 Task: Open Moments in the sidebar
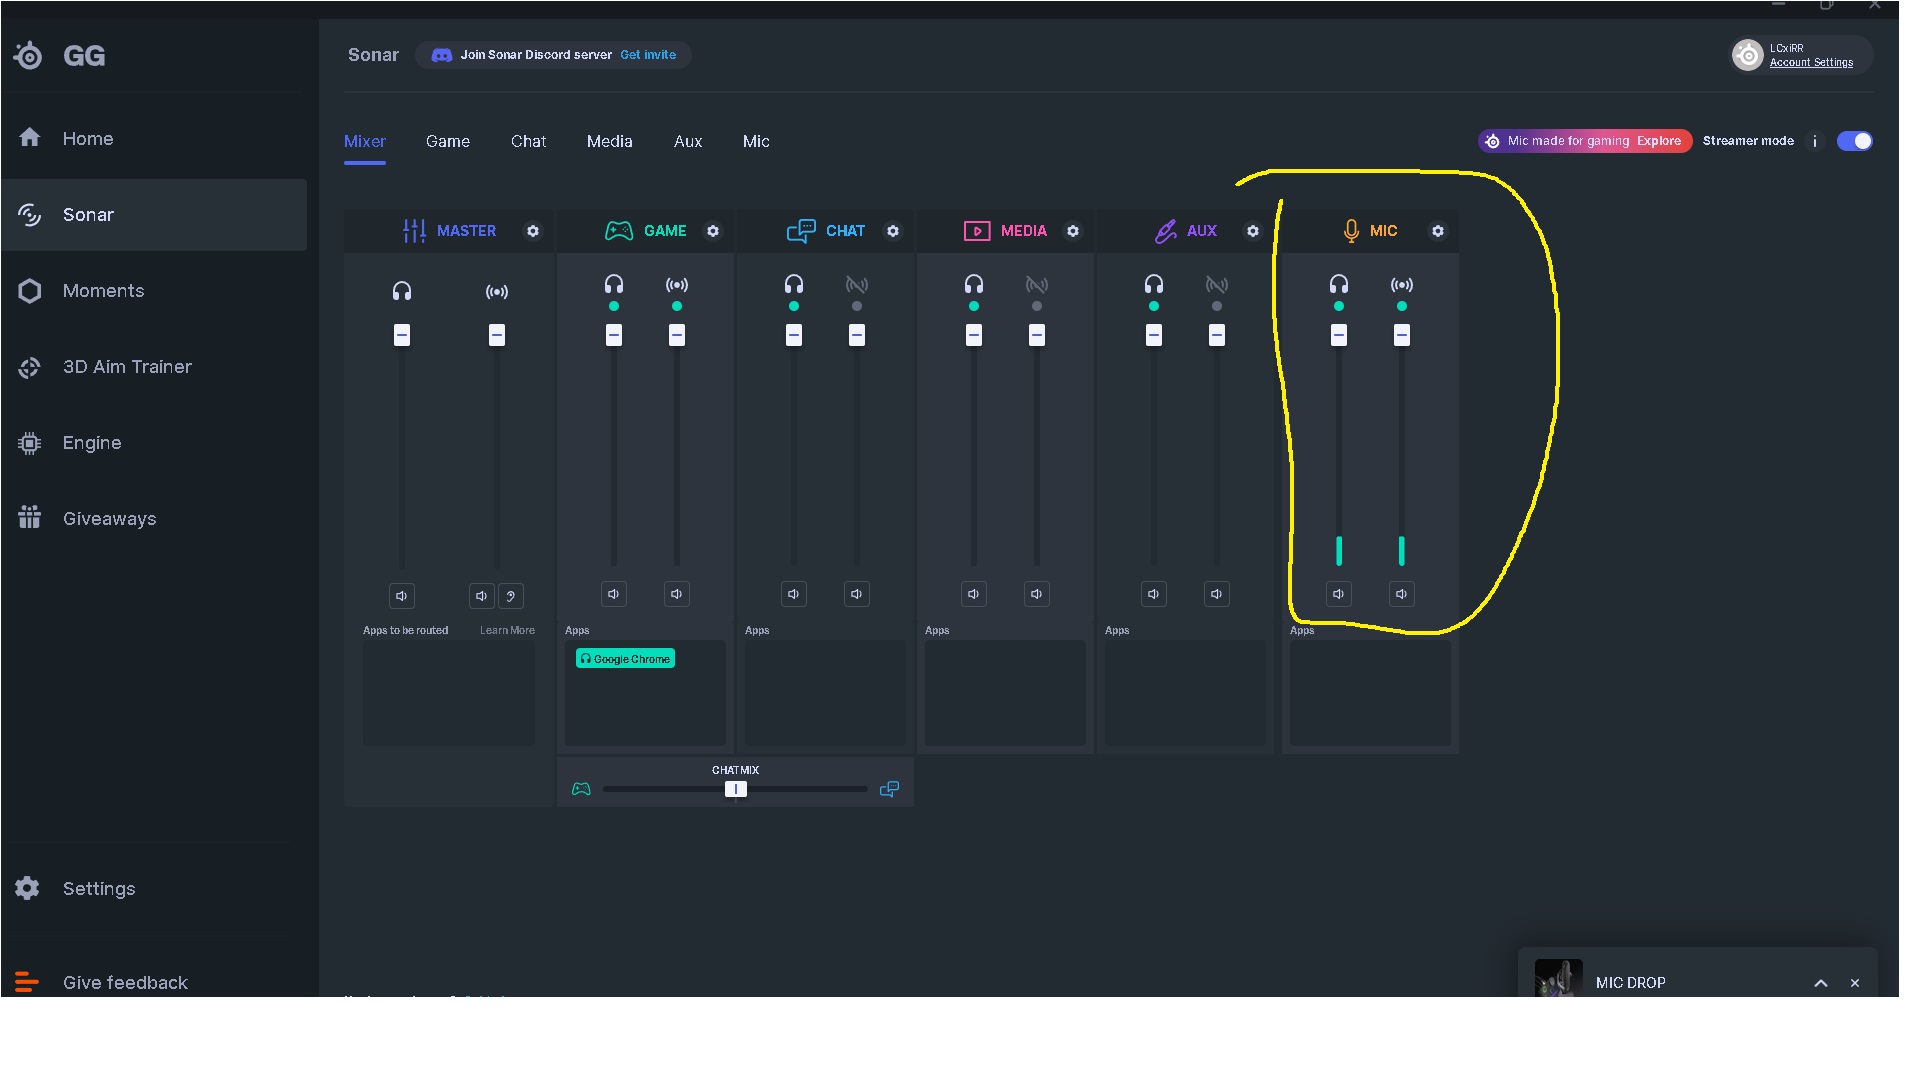[103, 291]
